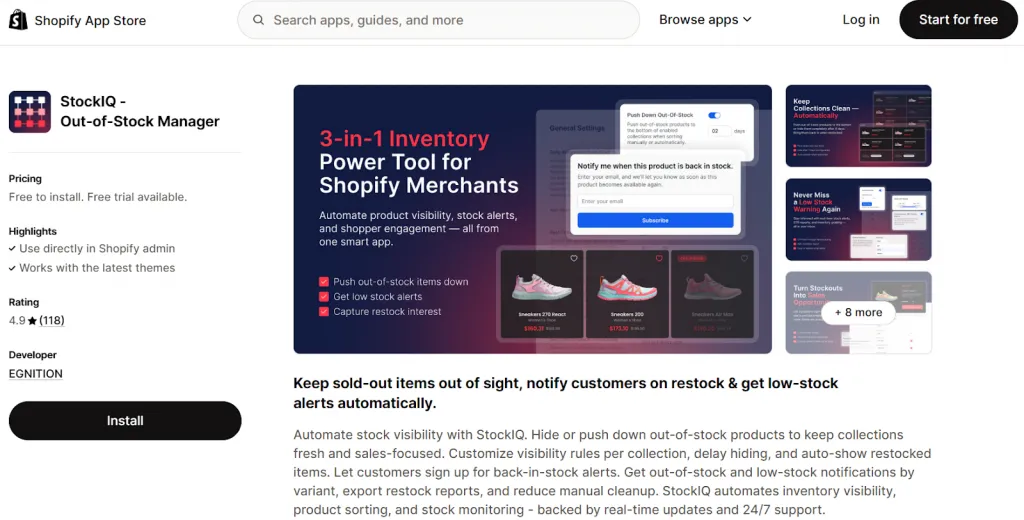Click the StockIQ app icon

(30, 112)
